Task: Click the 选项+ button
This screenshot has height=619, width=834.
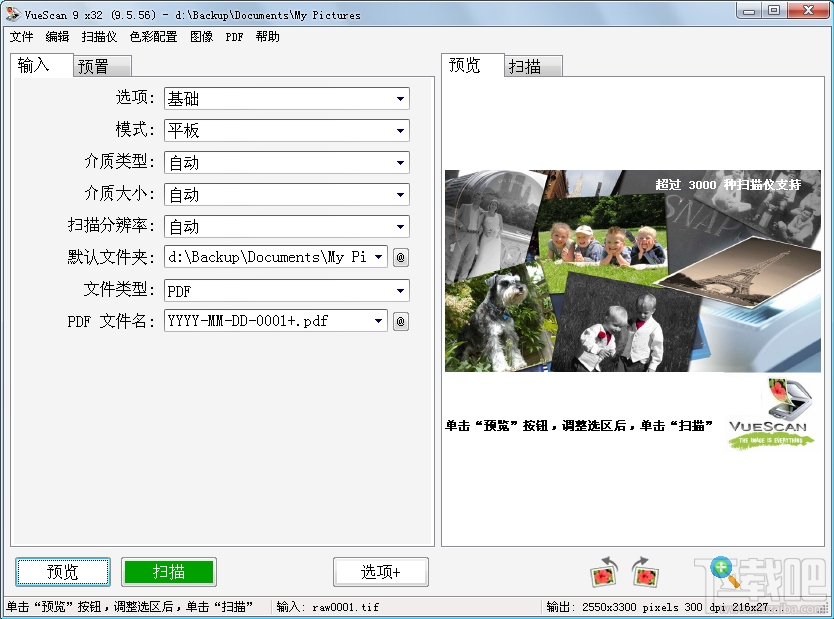Action: click(381, 572)
